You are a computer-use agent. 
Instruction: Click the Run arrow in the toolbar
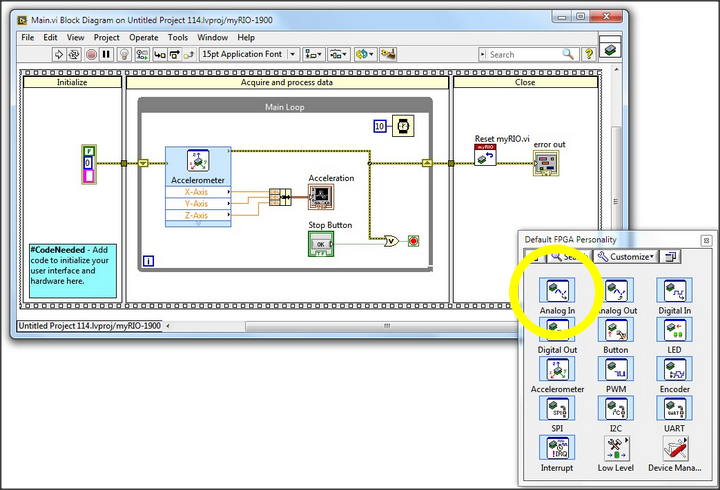tap(58, 55)
